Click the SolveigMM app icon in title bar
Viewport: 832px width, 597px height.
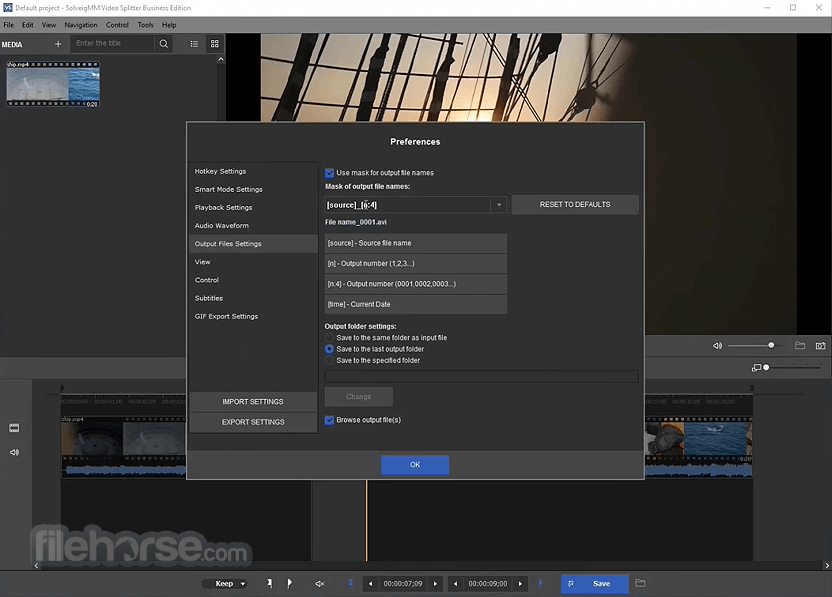pos(7,7)
